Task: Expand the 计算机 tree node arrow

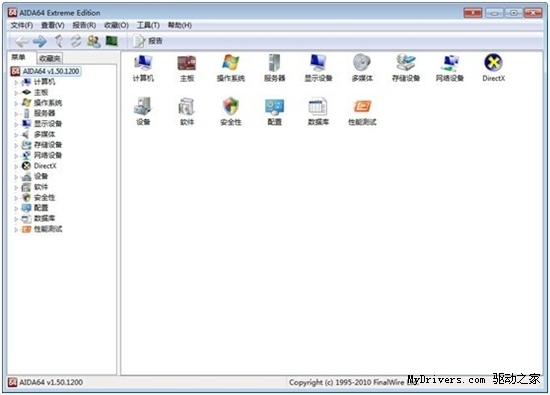Action: [x=16, y=82]
